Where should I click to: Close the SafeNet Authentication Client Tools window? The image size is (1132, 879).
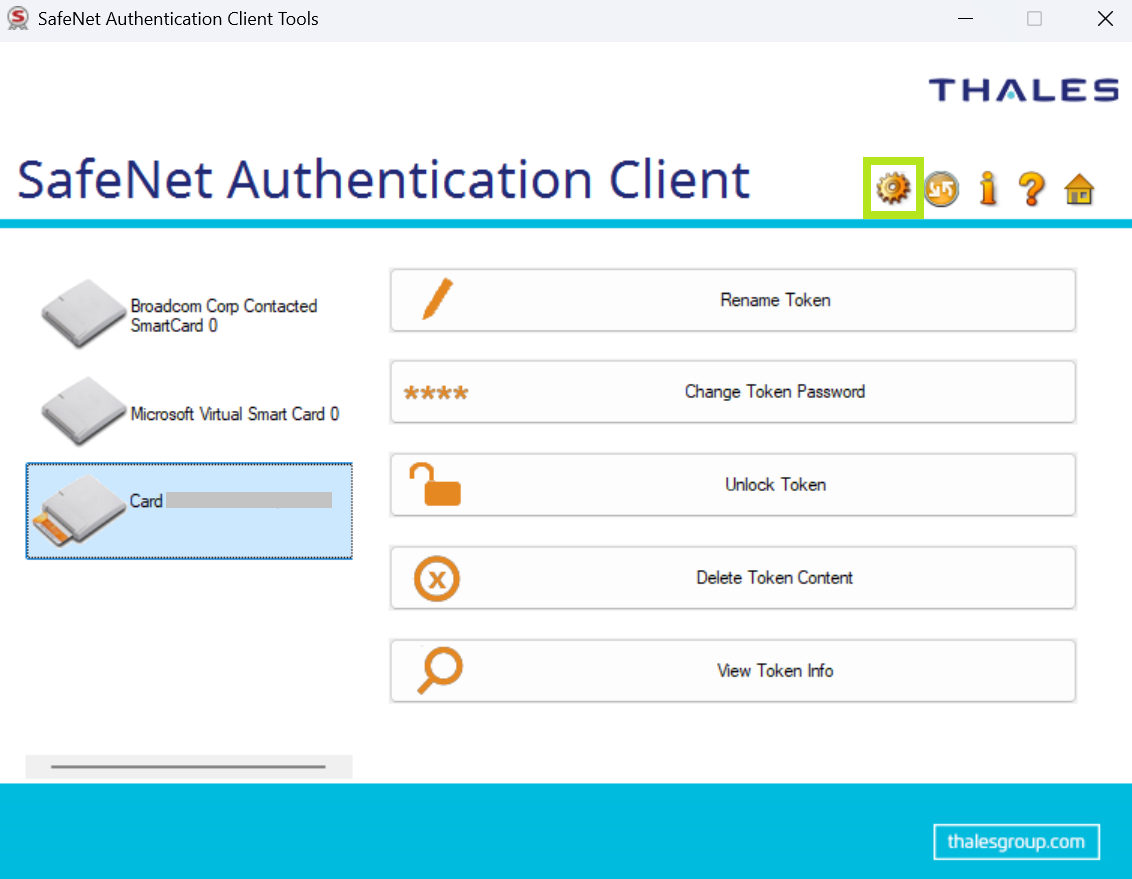(1105, 19)
